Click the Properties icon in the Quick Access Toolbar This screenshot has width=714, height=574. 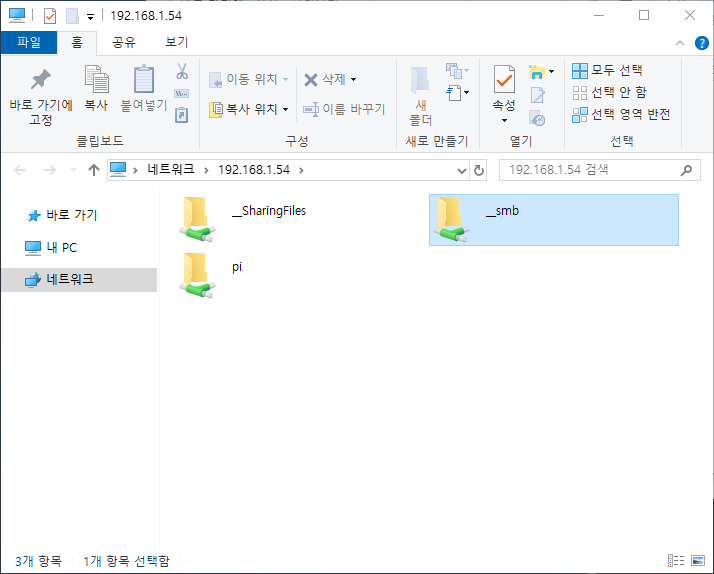point(50,16)
